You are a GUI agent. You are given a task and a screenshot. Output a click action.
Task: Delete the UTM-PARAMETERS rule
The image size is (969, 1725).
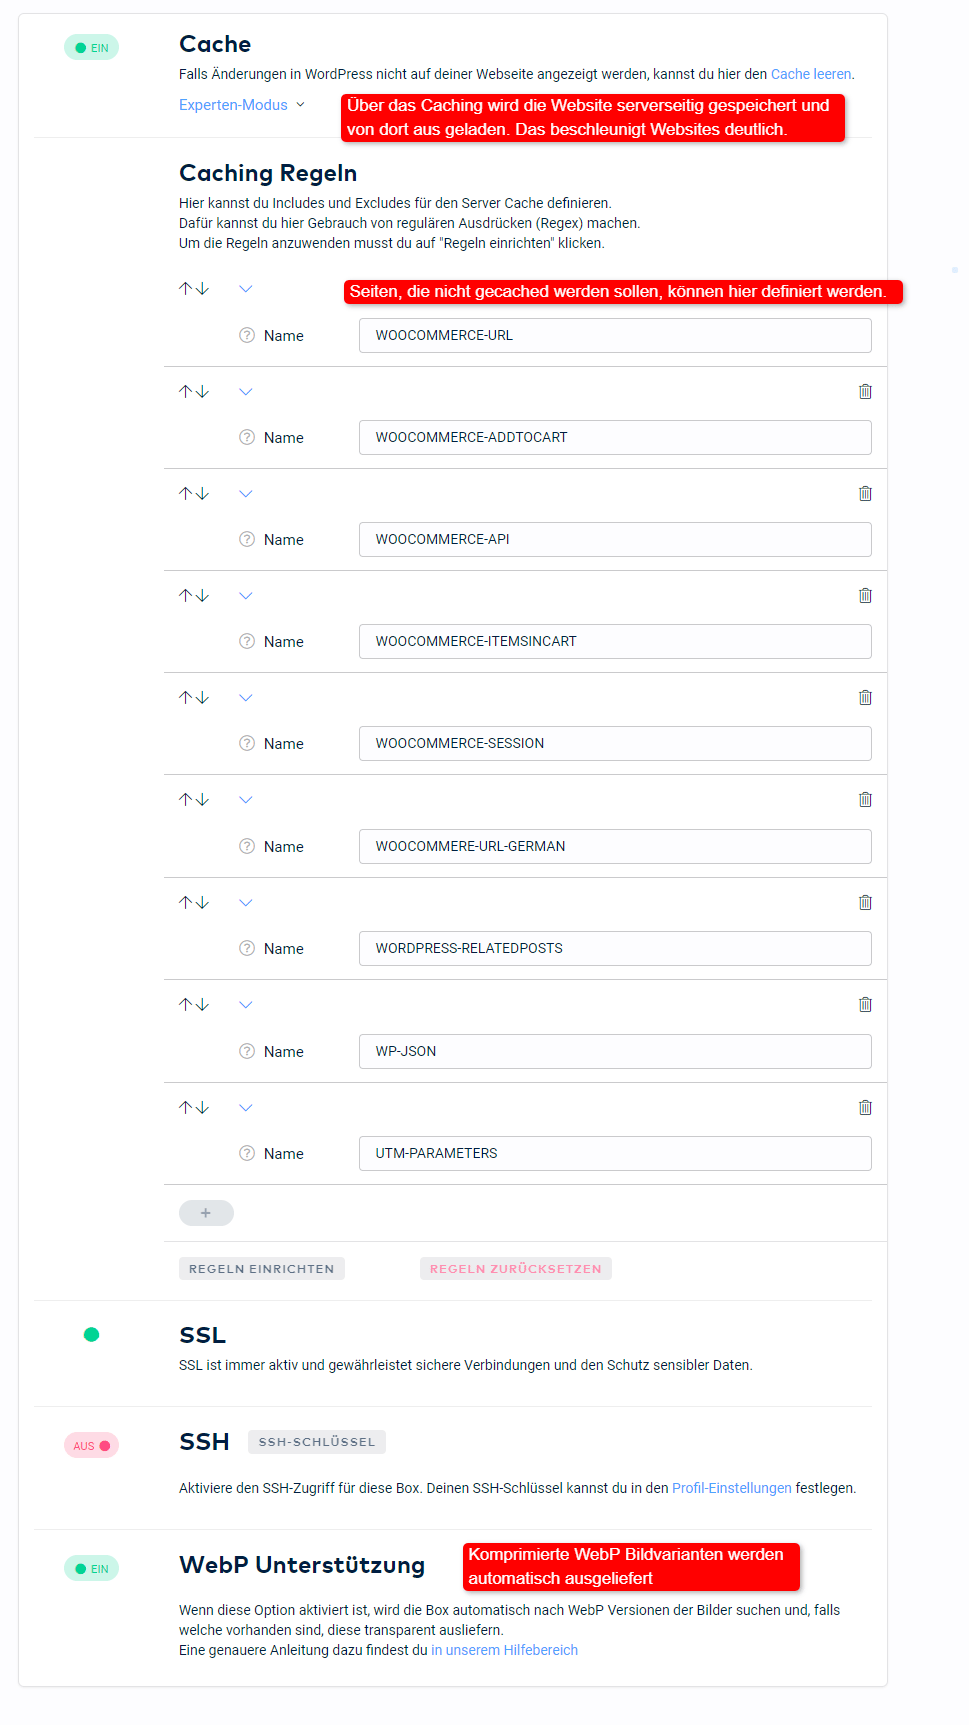[x=865, y=1108]
